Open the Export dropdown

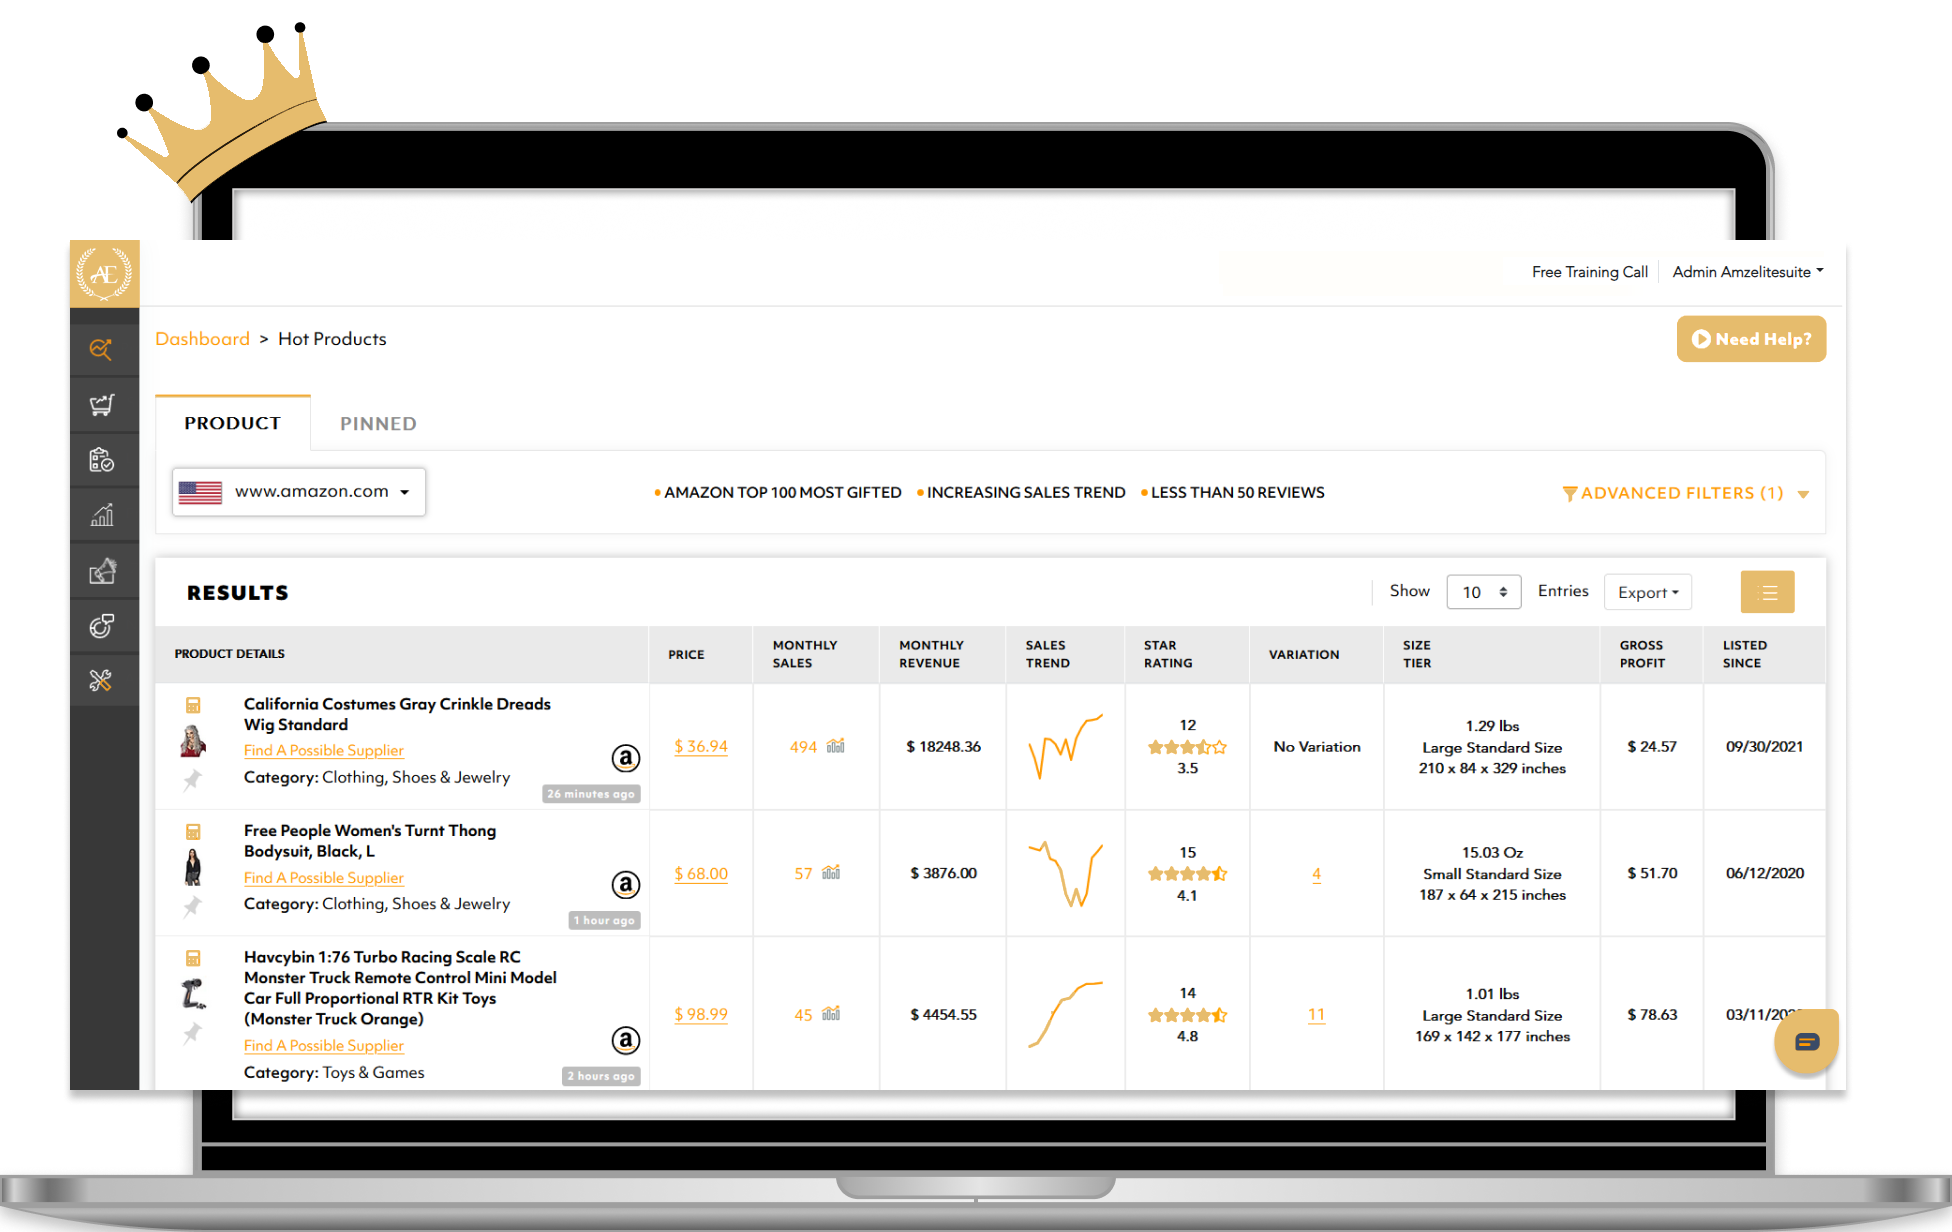1648,592
